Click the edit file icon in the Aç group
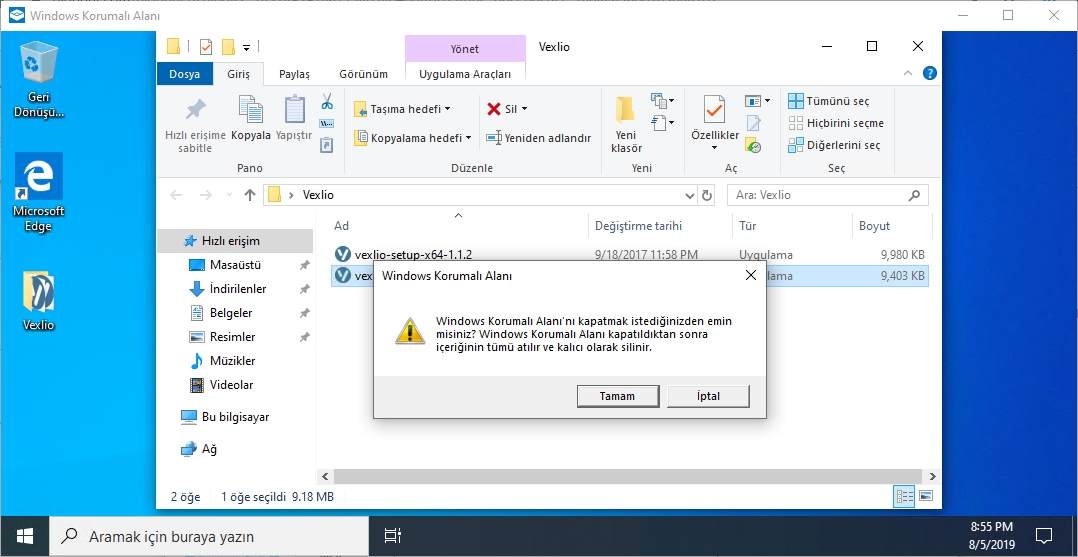This screenshot has height=557, width=1078. (x=754, y=123)
